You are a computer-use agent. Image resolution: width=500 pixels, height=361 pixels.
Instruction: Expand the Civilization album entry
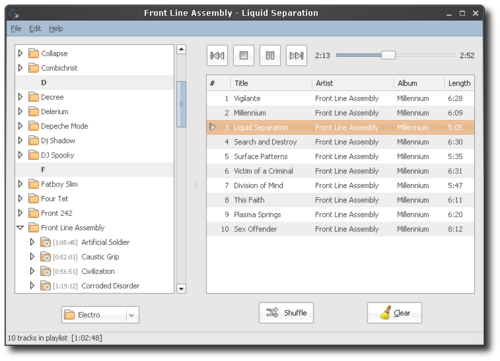(x=32, y=271)
